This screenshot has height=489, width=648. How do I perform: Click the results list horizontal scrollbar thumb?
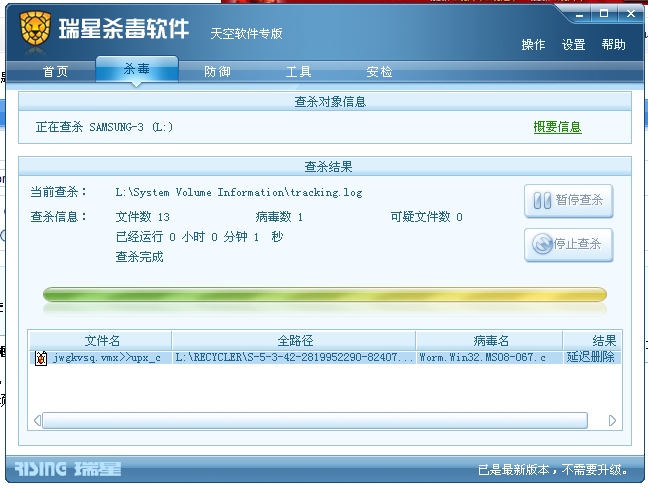tap(315, 420)
